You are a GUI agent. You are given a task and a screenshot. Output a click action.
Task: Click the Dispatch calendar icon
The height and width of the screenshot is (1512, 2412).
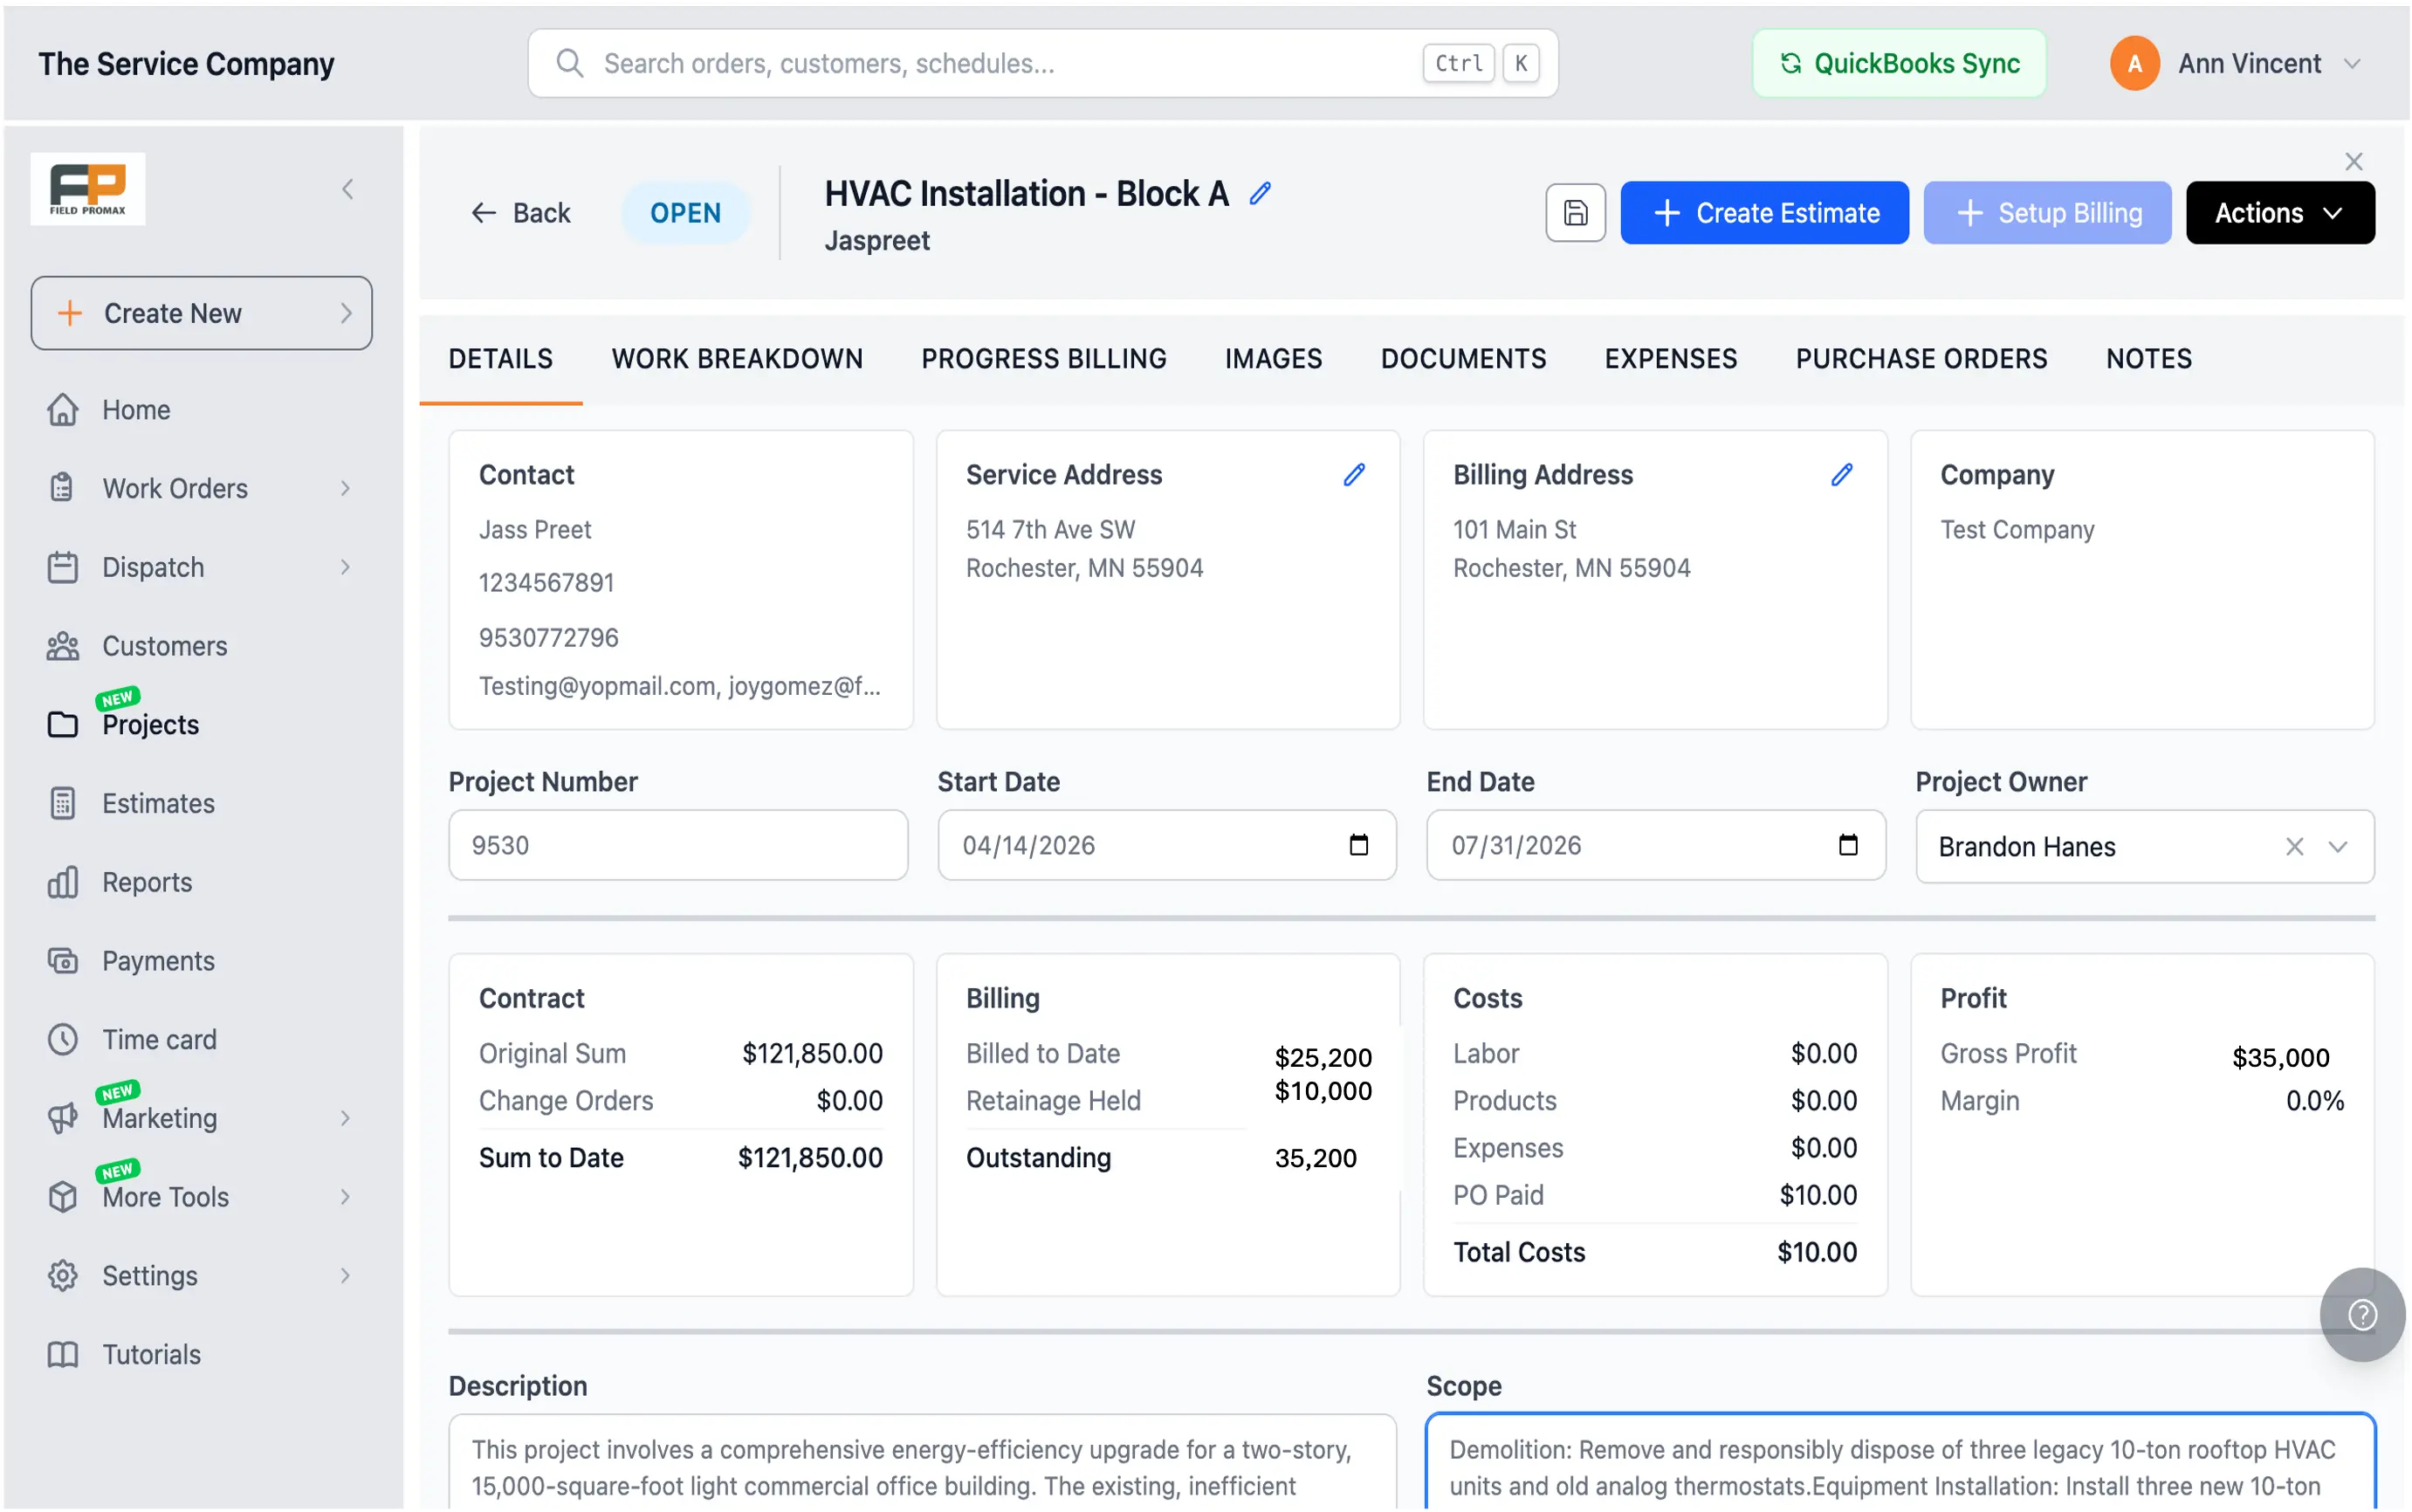(x=62, y=567)
